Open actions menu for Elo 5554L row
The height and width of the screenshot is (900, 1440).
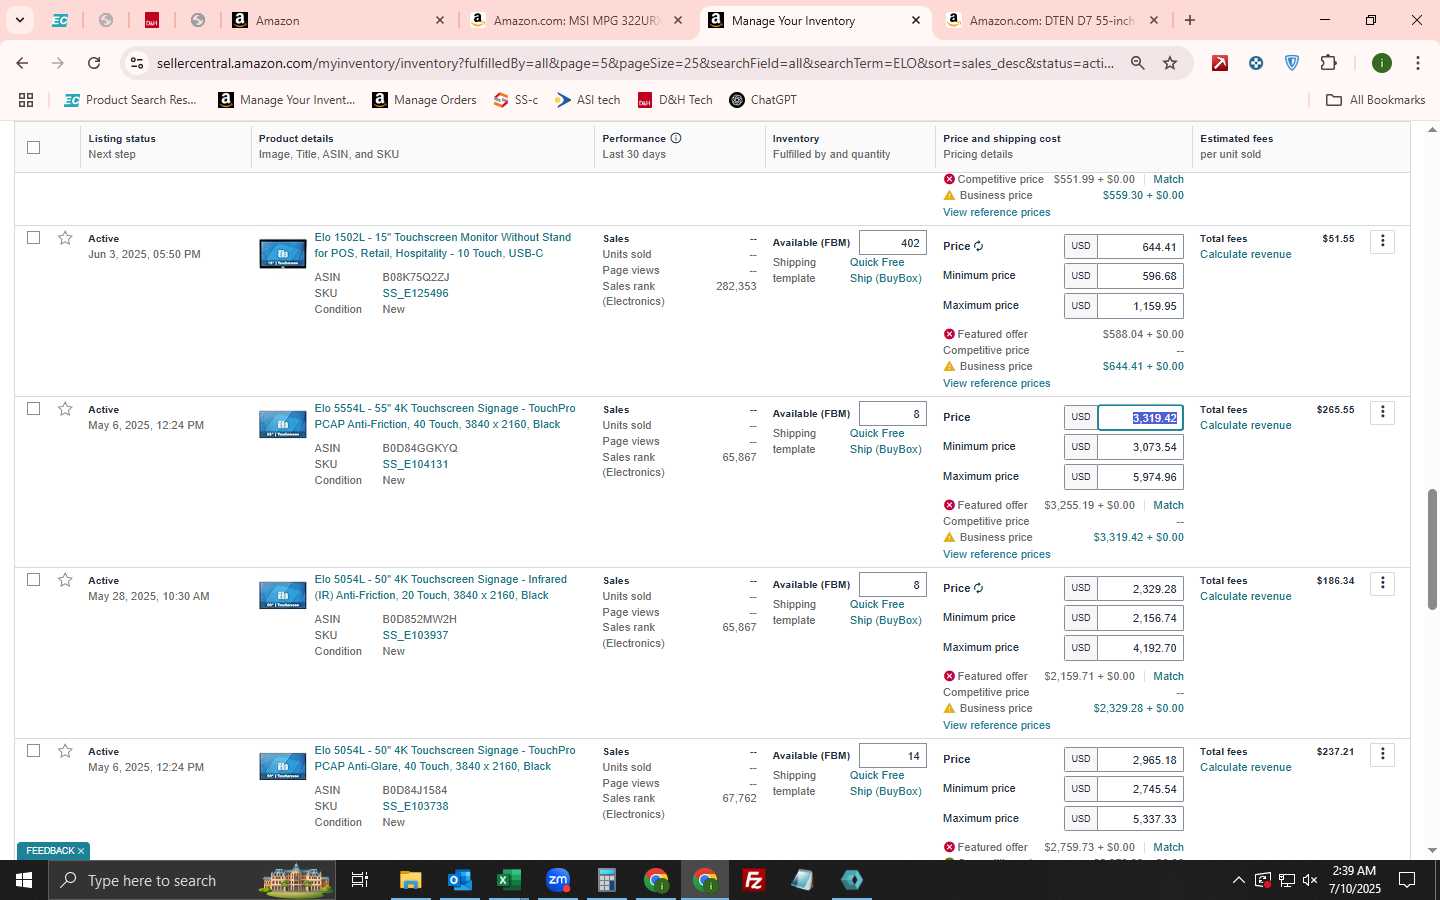point(1382,412)
